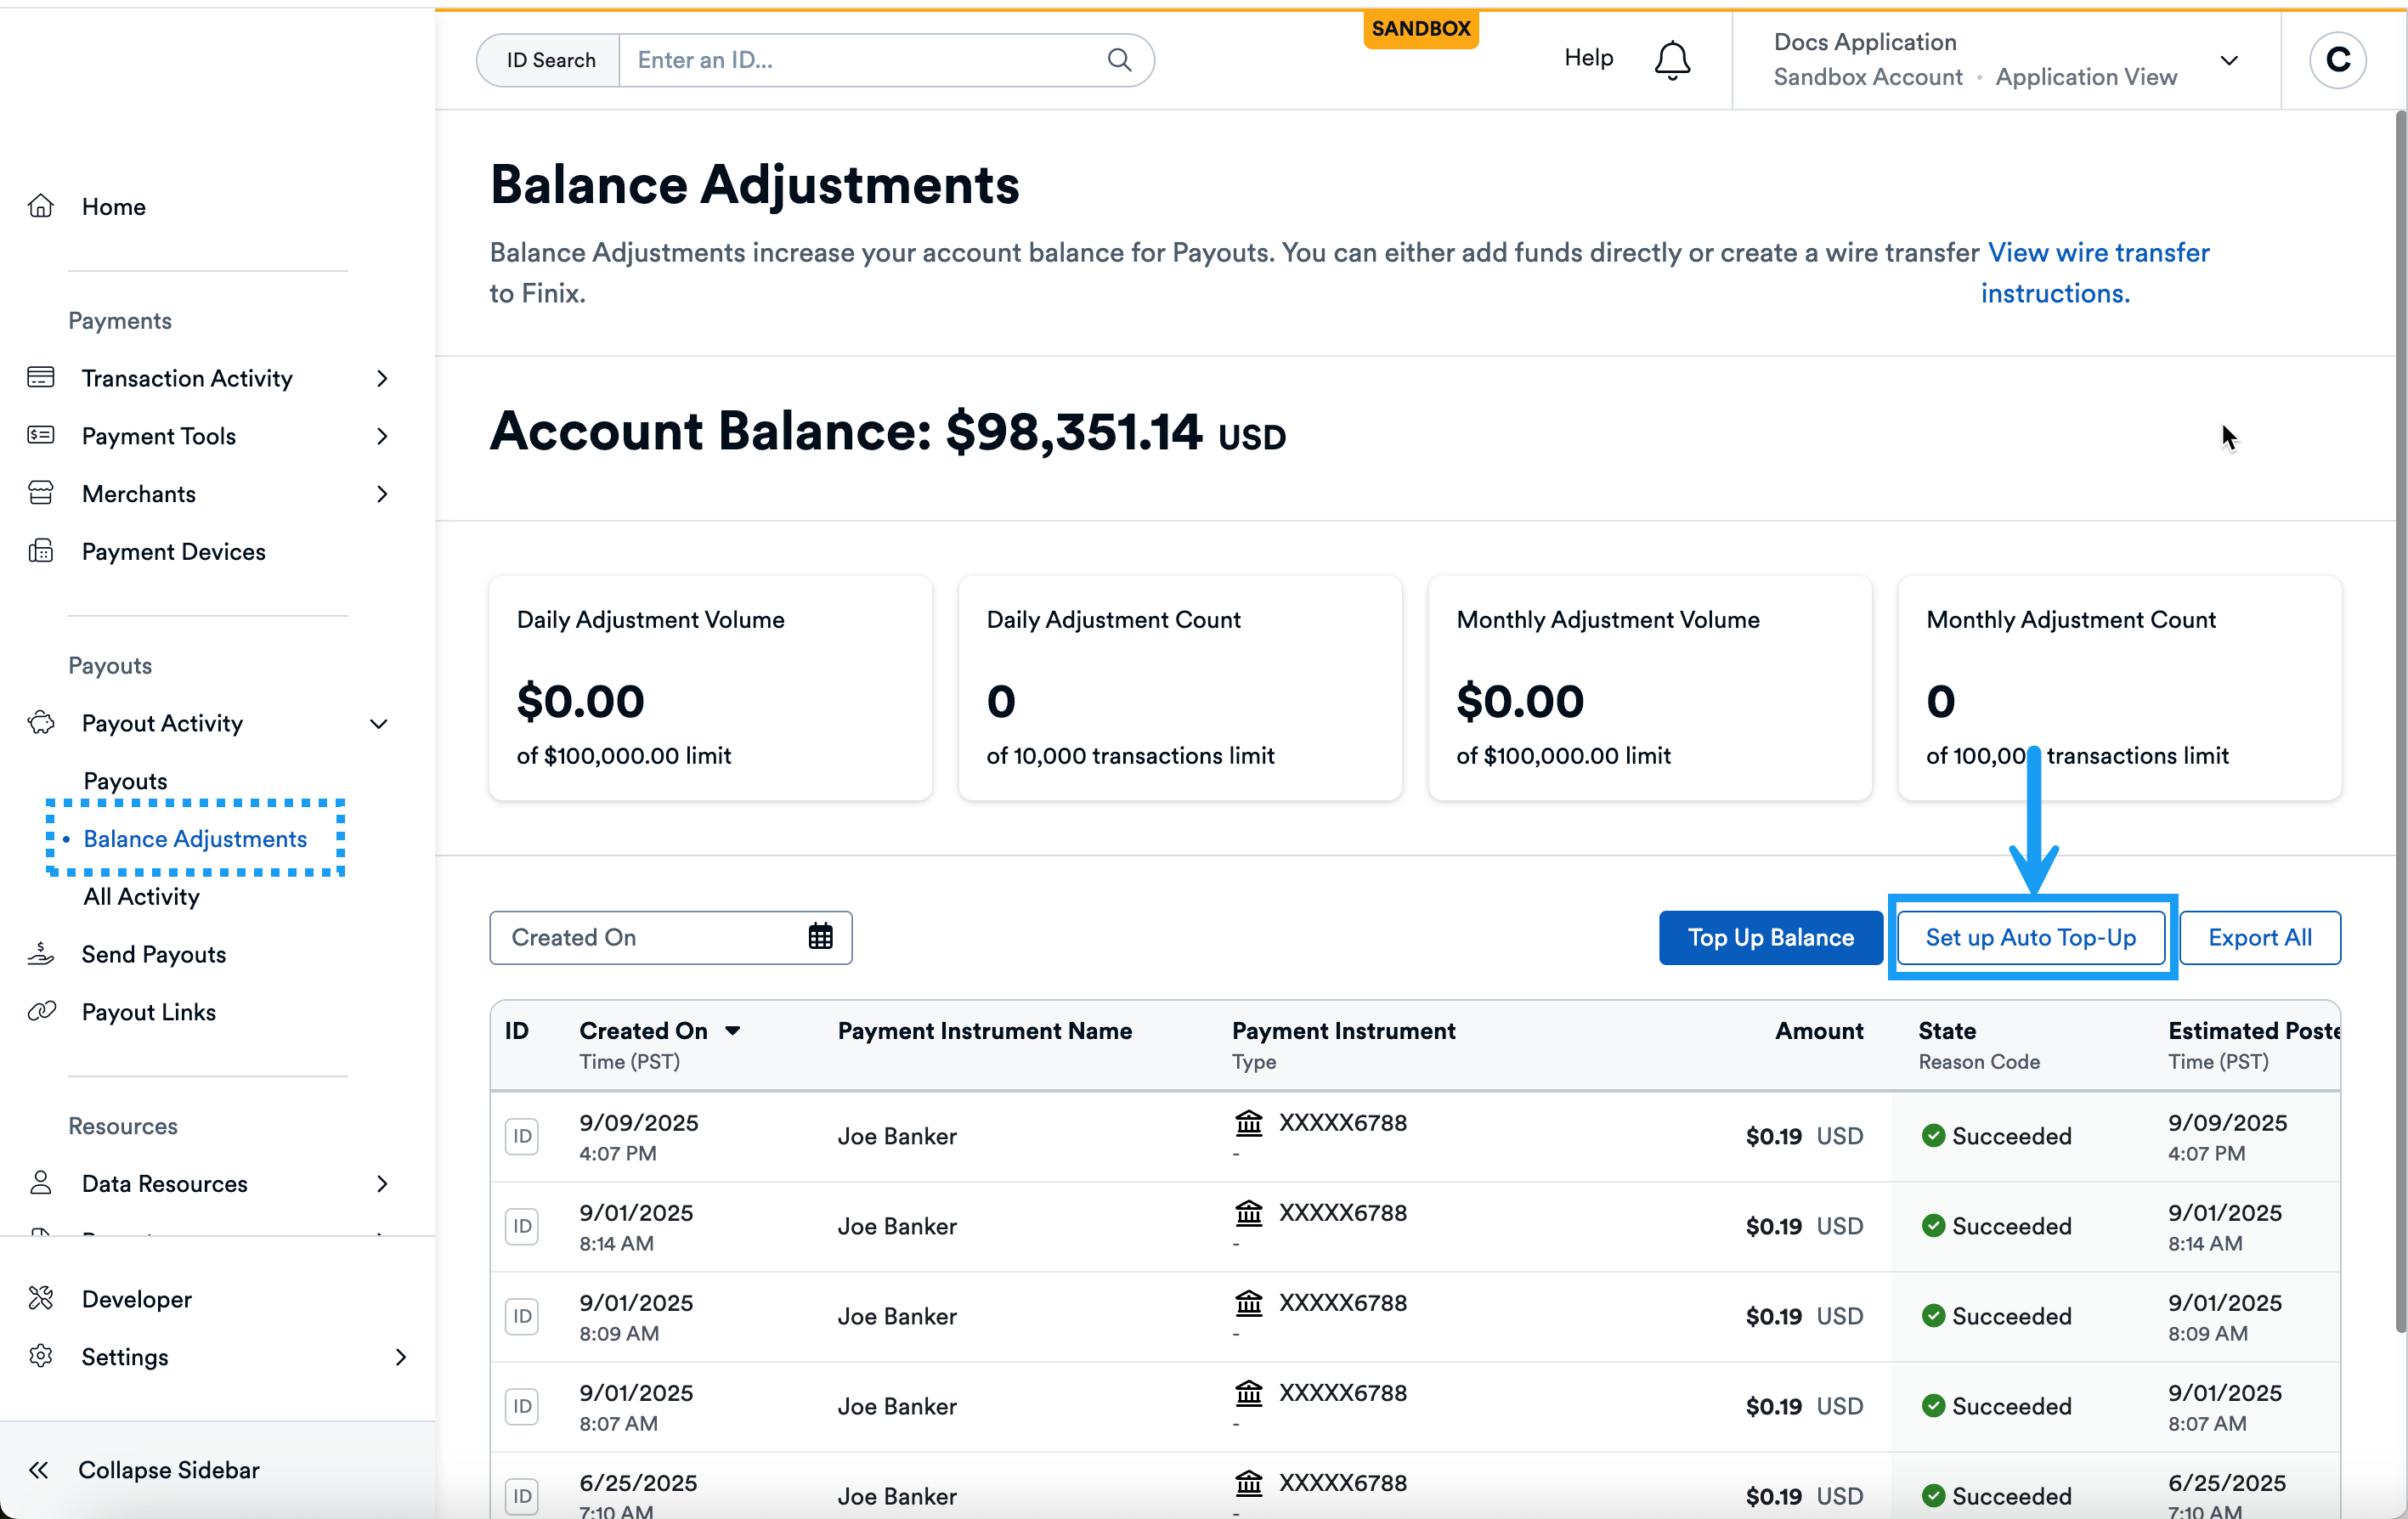Screen dimensions: 2408x1519
Task: Switch to the All Activity section
Action: (141, 896)
